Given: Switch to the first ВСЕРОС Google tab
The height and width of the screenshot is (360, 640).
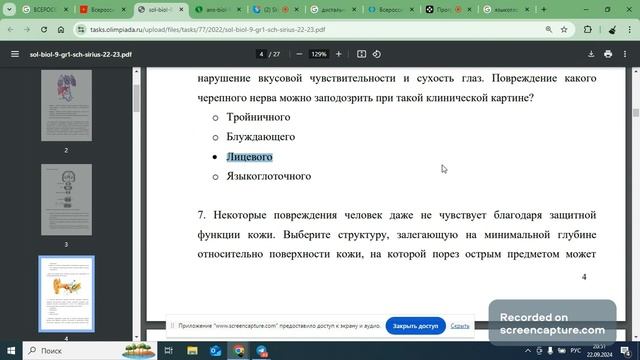Looking at the screenshot, I should pyautogui.click(x=44, y=9).
